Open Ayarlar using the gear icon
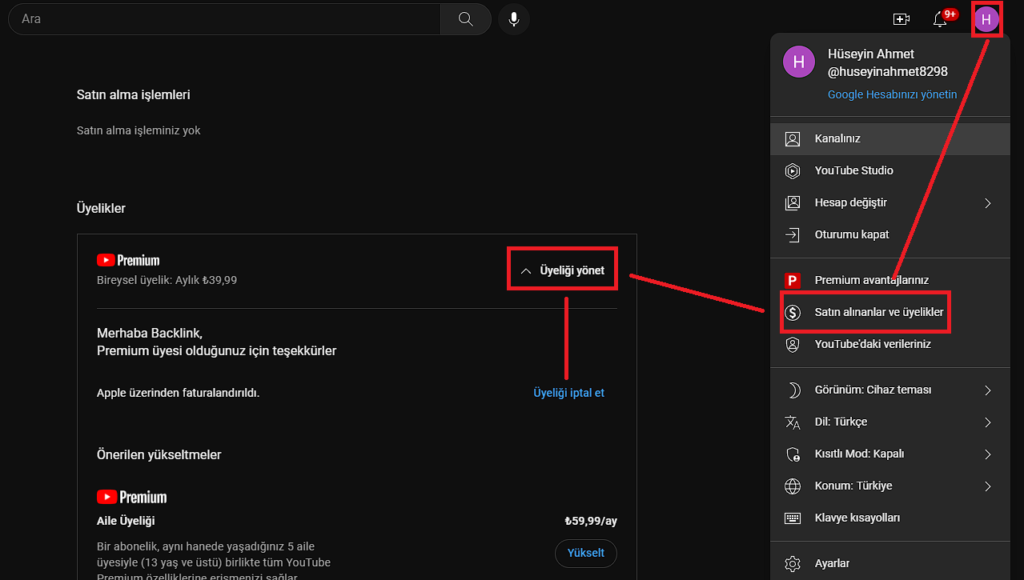 coord(791,563)
